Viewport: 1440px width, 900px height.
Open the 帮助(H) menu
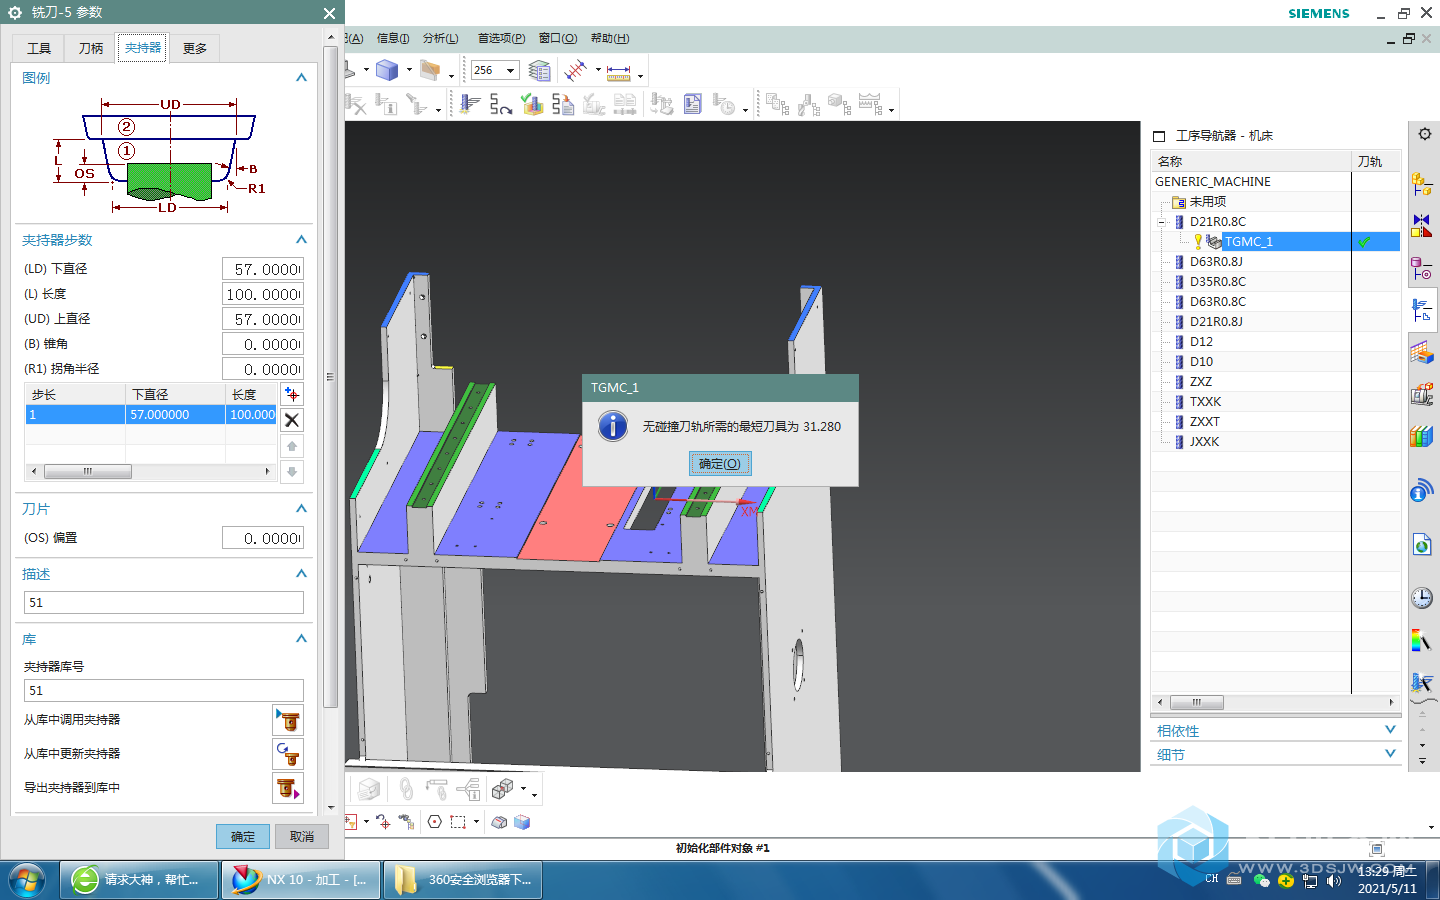[610, 38]
